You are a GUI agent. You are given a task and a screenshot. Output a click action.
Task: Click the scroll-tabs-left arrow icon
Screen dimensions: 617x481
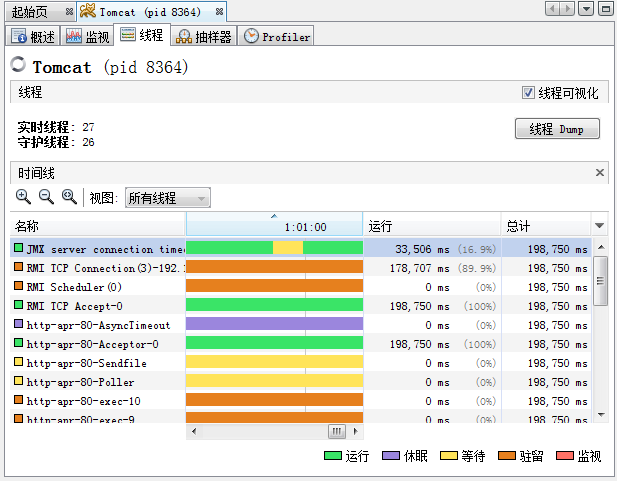pos(552,9)
